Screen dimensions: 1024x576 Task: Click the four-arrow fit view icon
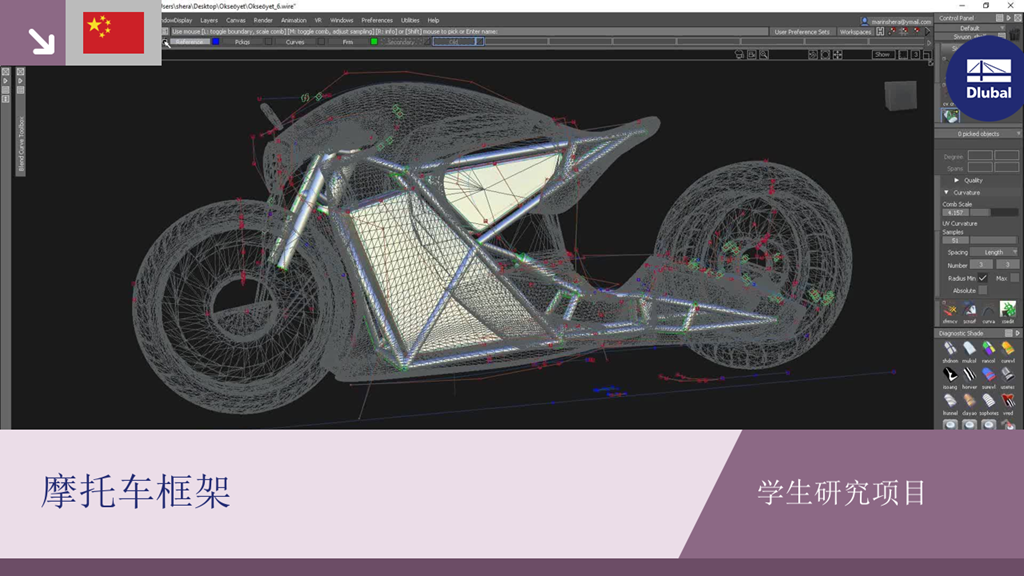point(838,55)
